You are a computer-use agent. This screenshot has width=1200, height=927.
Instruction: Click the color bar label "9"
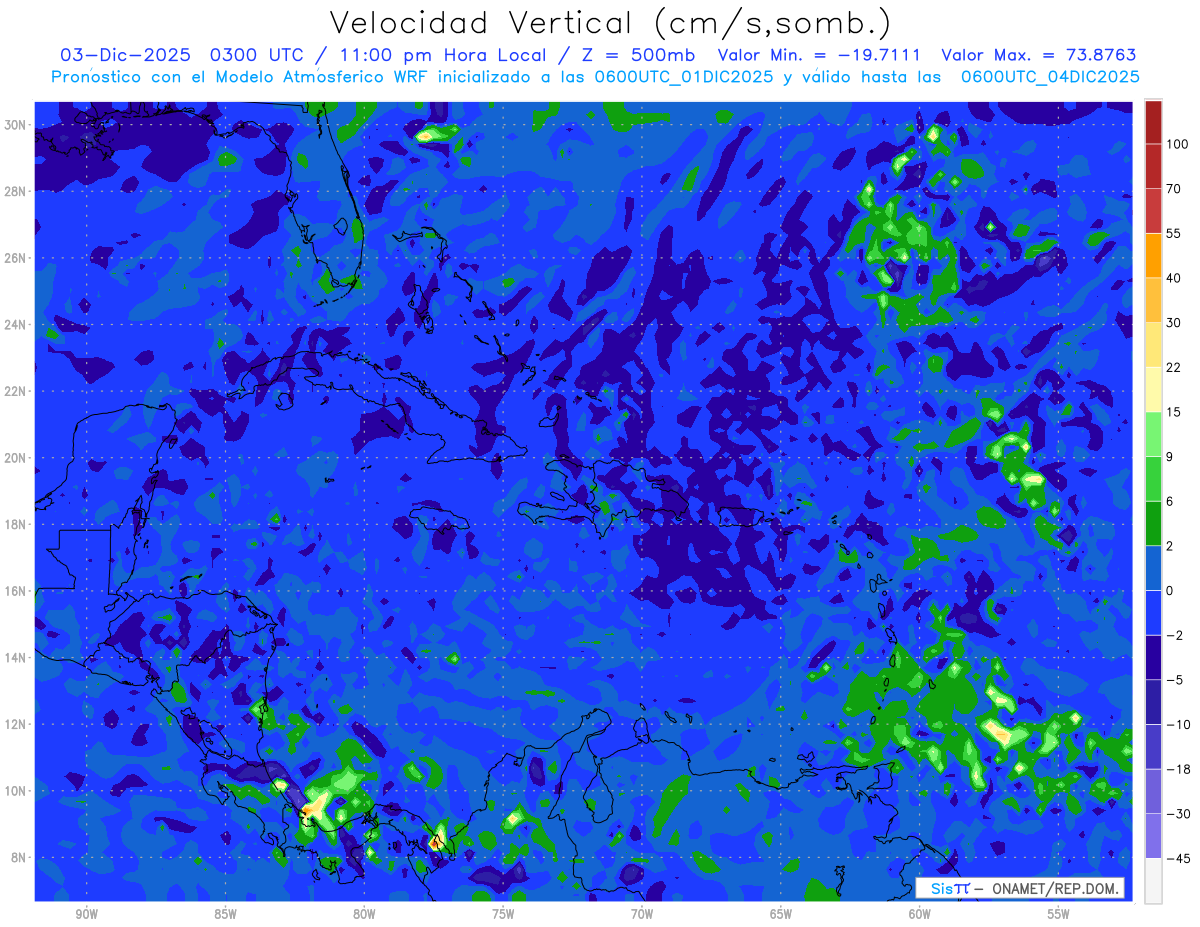click(x=1171, y=456)
